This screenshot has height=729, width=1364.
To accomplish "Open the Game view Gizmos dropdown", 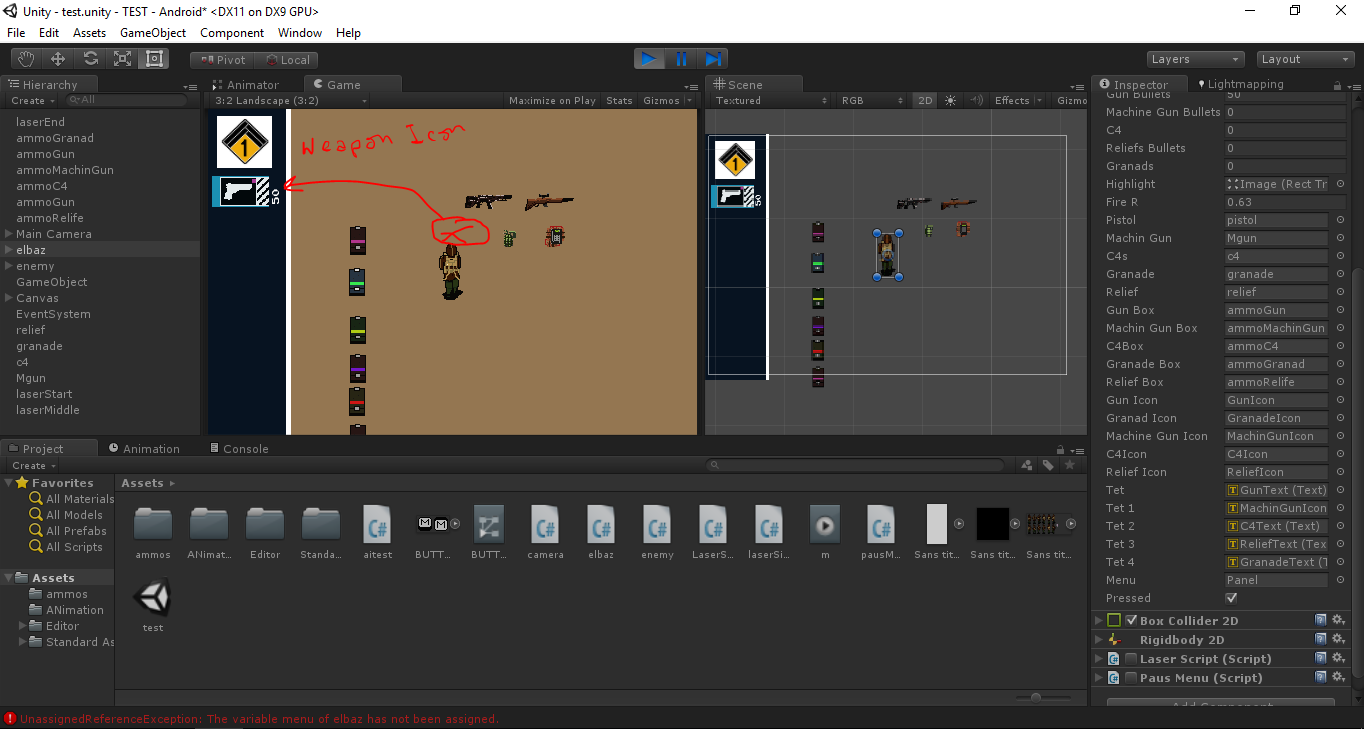I will (x=666, y=101).
